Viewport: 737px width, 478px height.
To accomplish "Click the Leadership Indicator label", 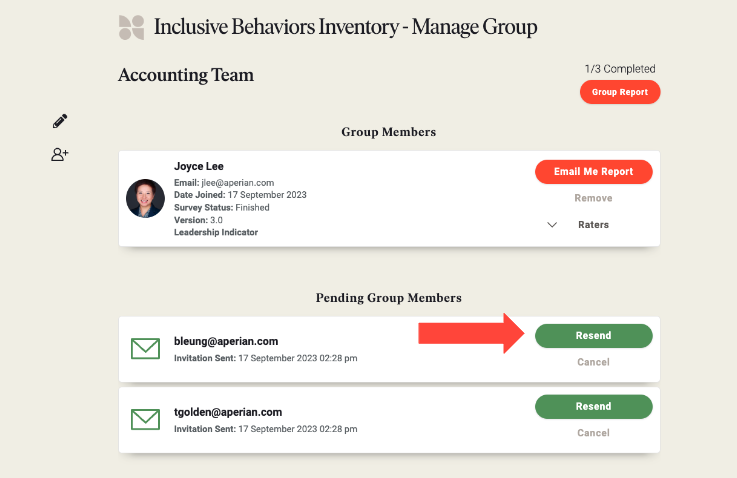I will pyautogui.click(x=216, y=232).
